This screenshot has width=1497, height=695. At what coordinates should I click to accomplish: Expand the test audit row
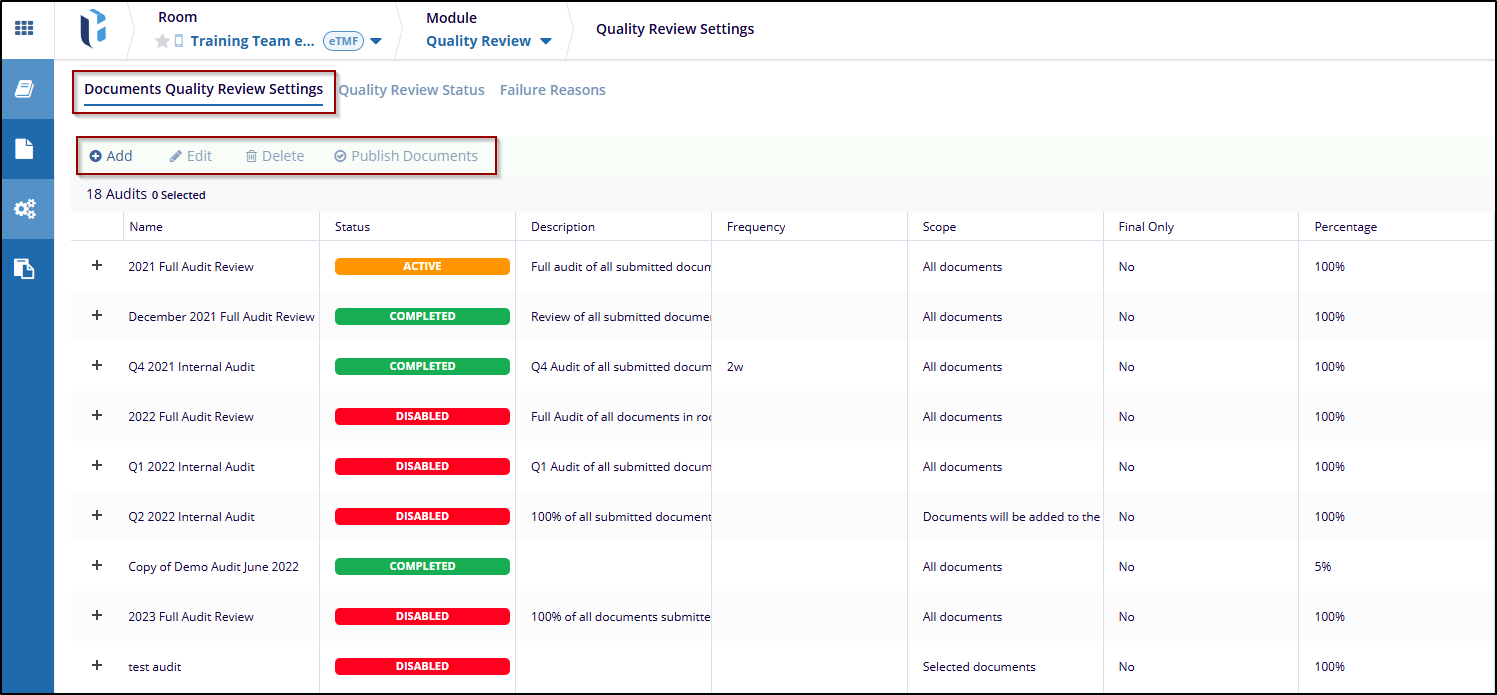pos(97,666)
